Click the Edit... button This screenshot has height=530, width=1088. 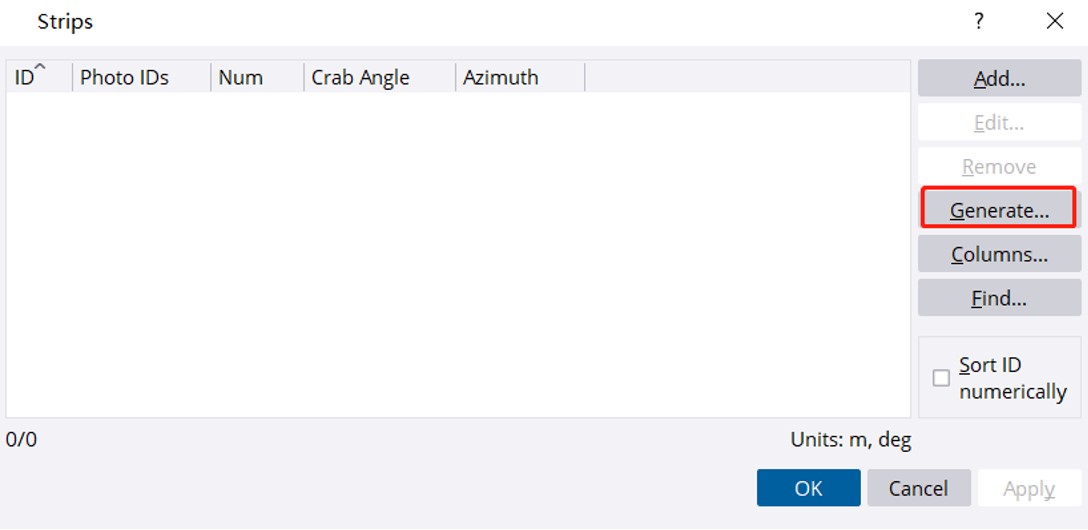click(998, 123)
